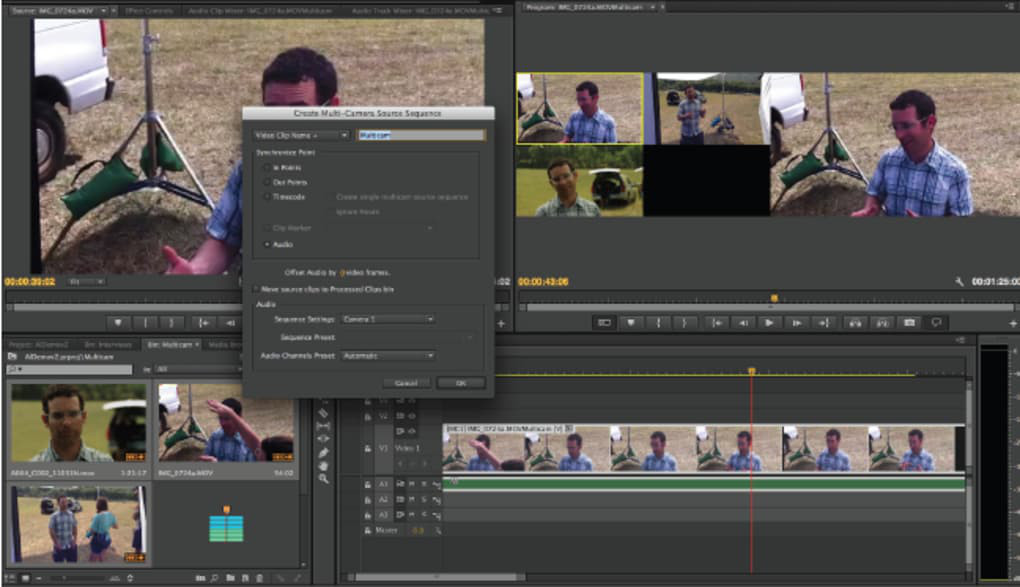Cancel the Create Multi-Camera Source Sequence dialog
This screenshot has width=1020, height=587.
tap(406, 383)
